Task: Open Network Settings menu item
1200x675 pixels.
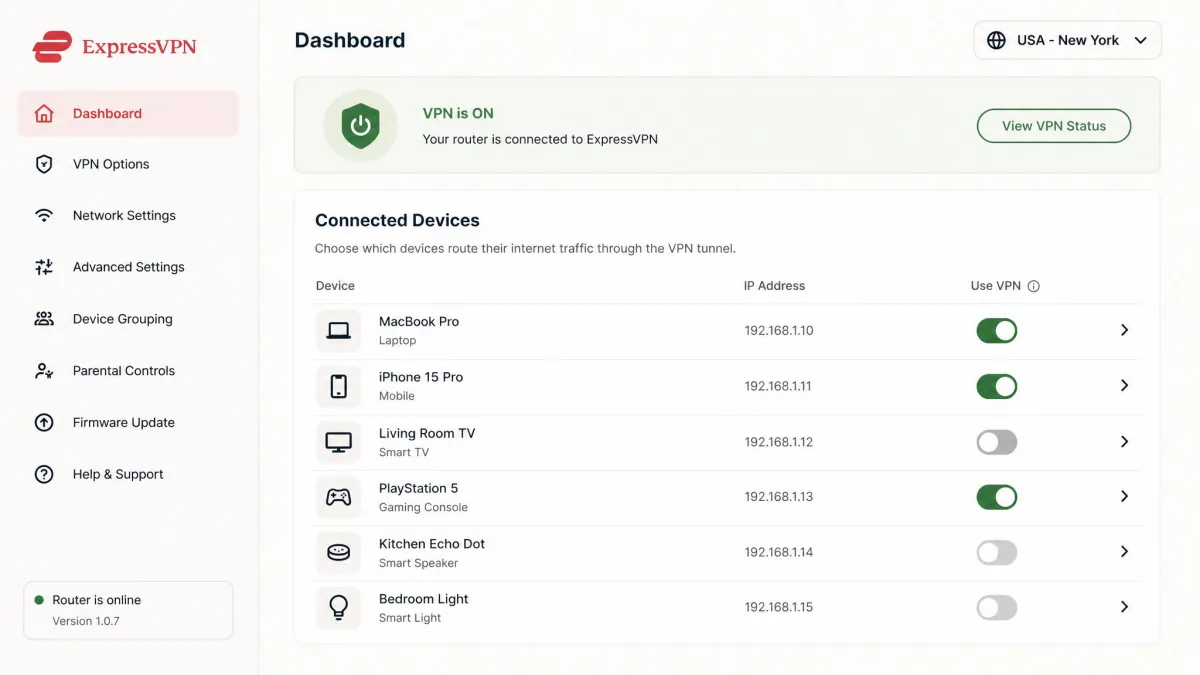Action: [128, 215]
